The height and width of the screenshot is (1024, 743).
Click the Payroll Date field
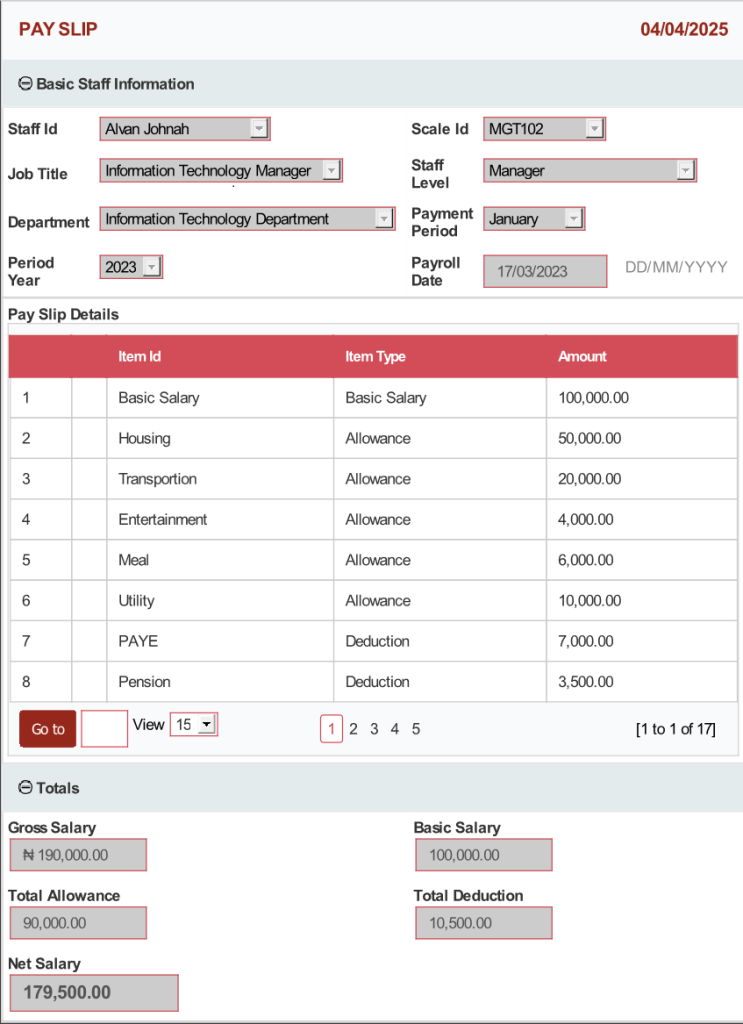pos(545,271)
